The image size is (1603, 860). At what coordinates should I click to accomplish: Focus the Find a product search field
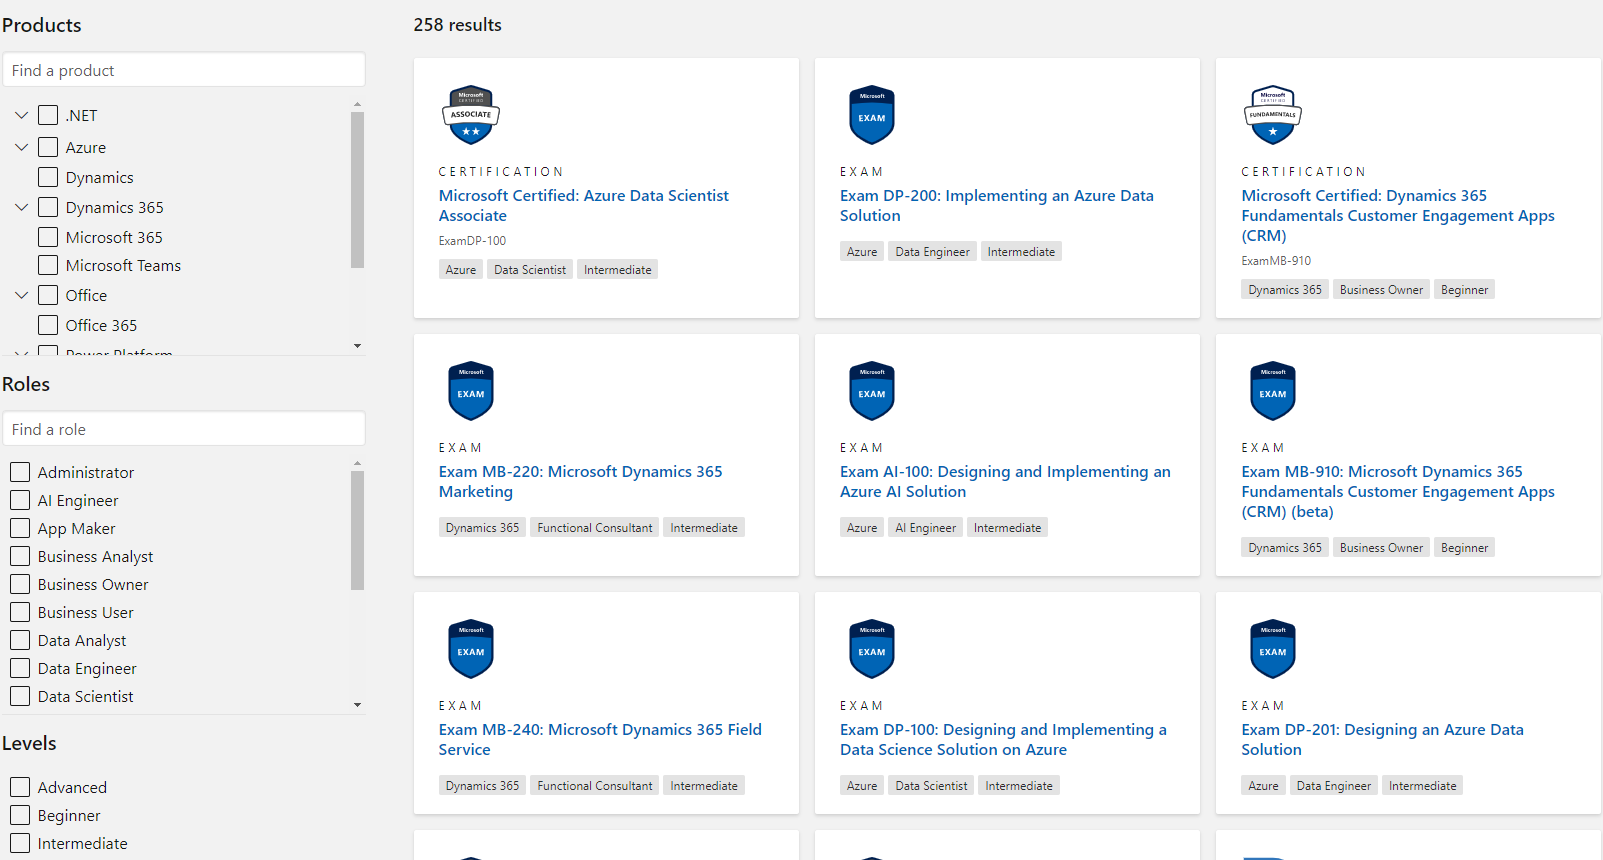(184, 70)
